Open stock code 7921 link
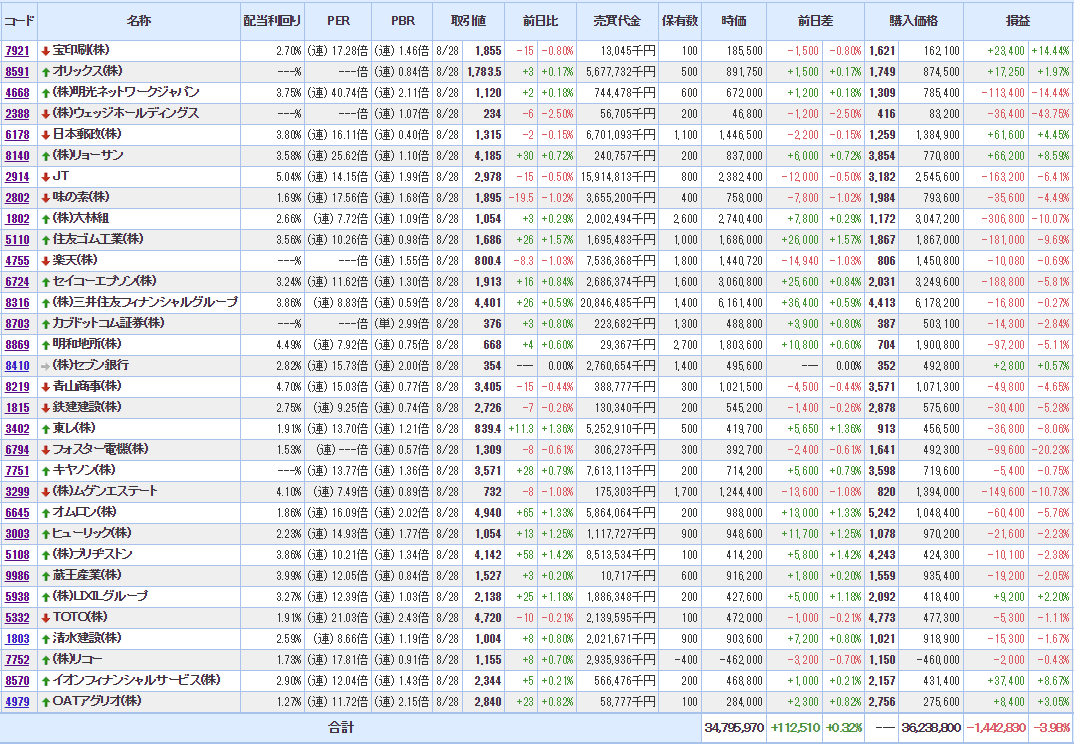 [x=17, y=50]
